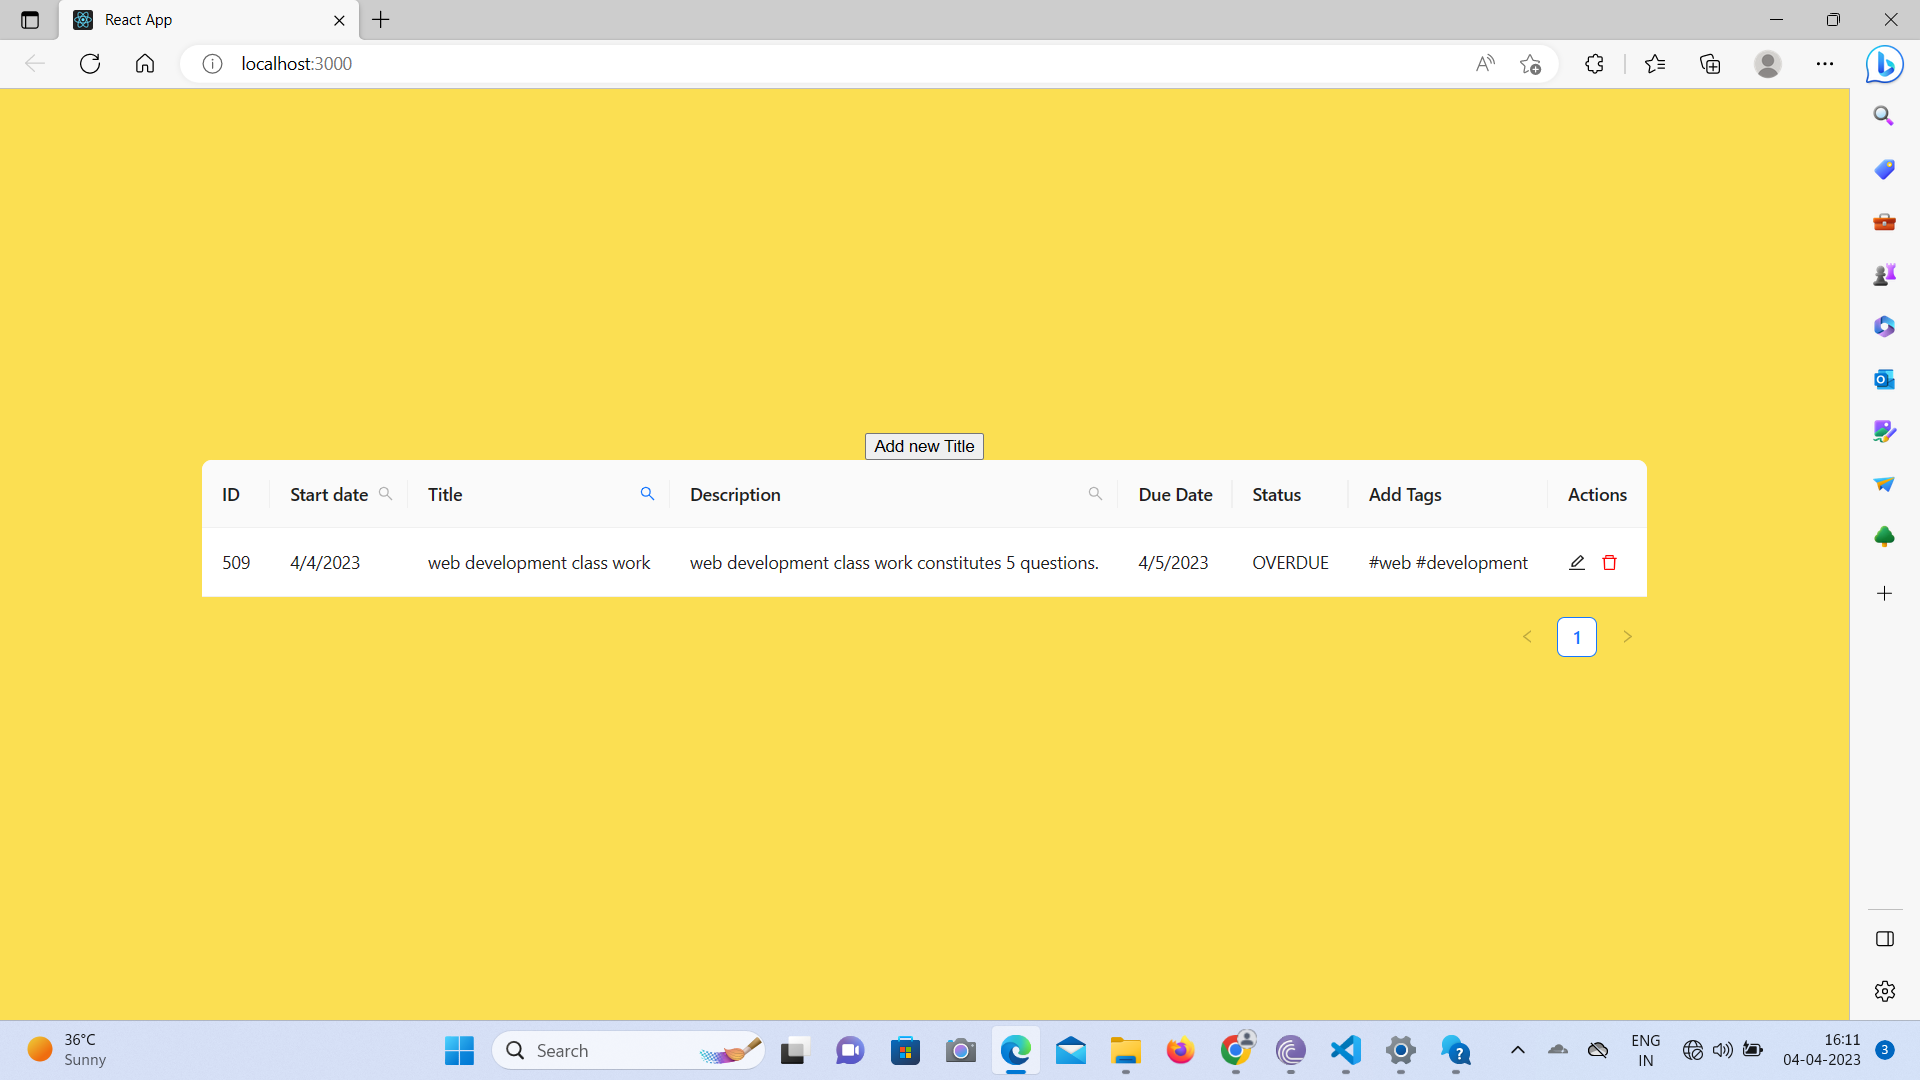Screen dimensions: 1920x1080
Task: Open the sidebar search tool
Action: (1884, 115)
